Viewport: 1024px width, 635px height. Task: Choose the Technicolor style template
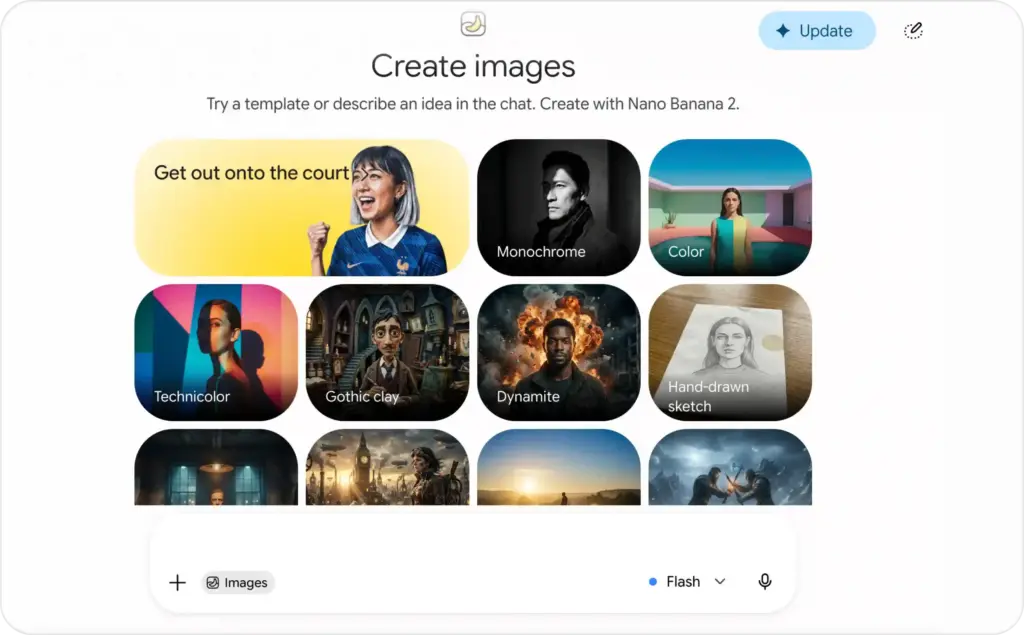tap(216, 353)
